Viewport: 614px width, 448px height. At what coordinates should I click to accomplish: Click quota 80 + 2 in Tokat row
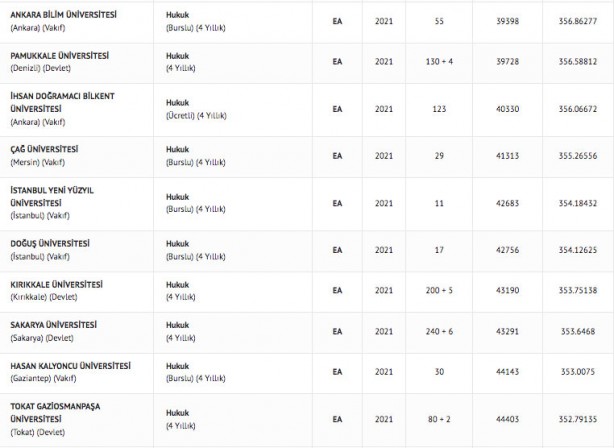coord(439,419)
